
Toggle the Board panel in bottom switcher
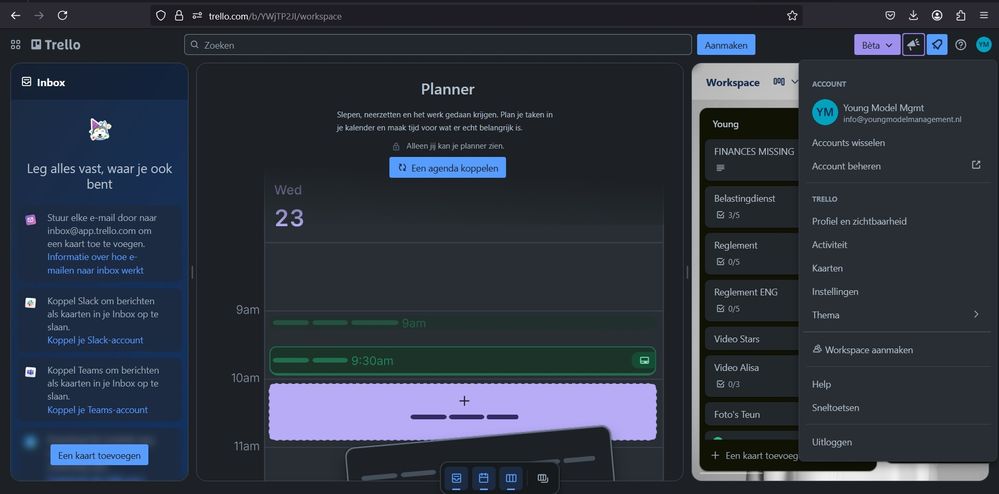tap(511, 478)
